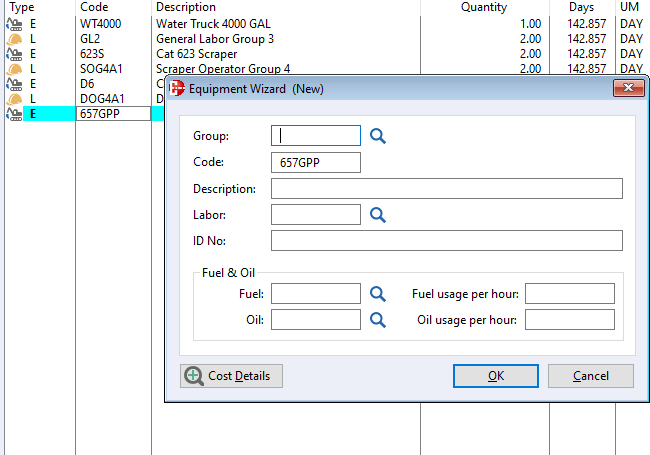650x455 pixels.
Task: Click the Oil usage per hour field
Action: pyautogui.click(x=570, y=320)
